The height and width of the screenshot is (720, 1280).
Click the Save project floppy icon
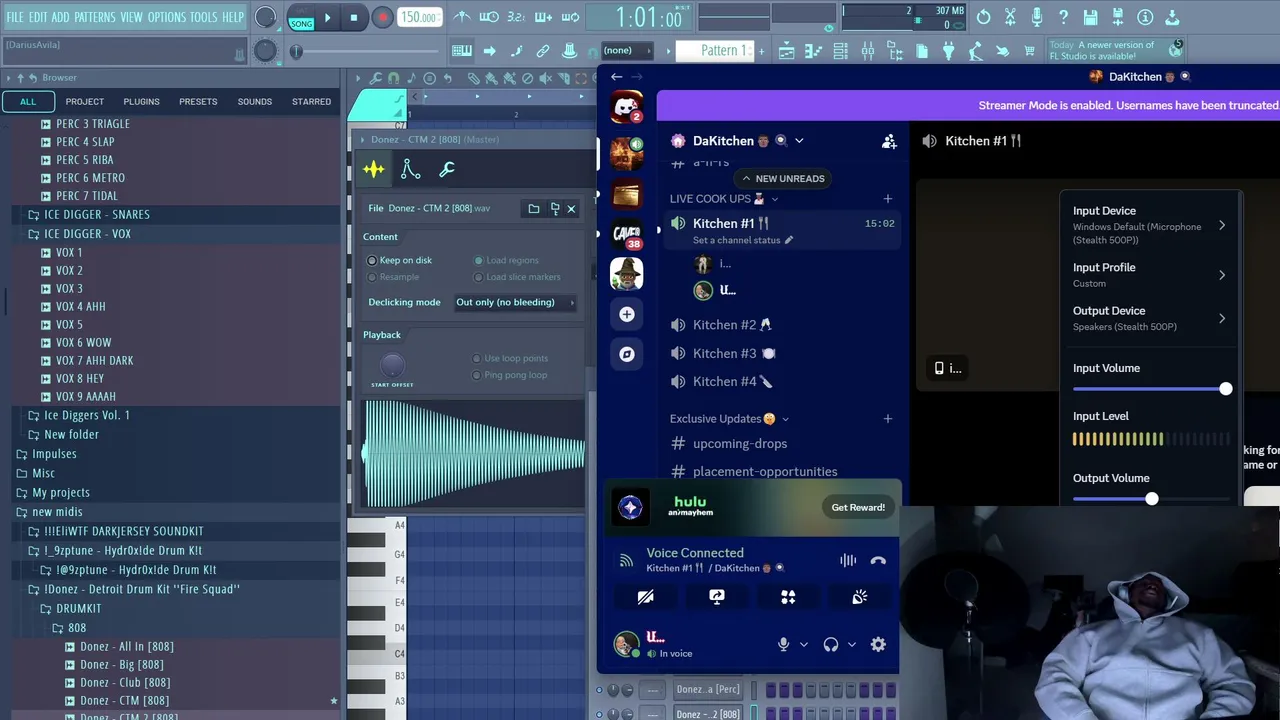[1091, 17]
